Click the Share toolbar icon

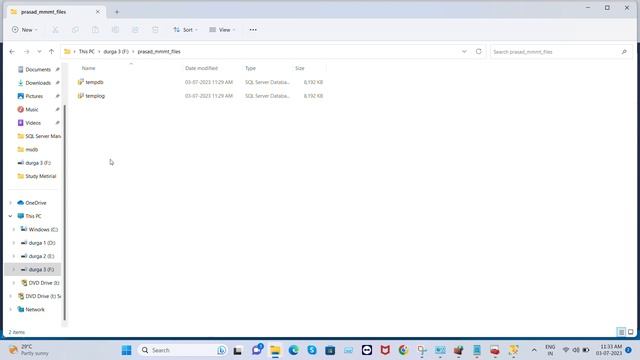click(135, 30)
